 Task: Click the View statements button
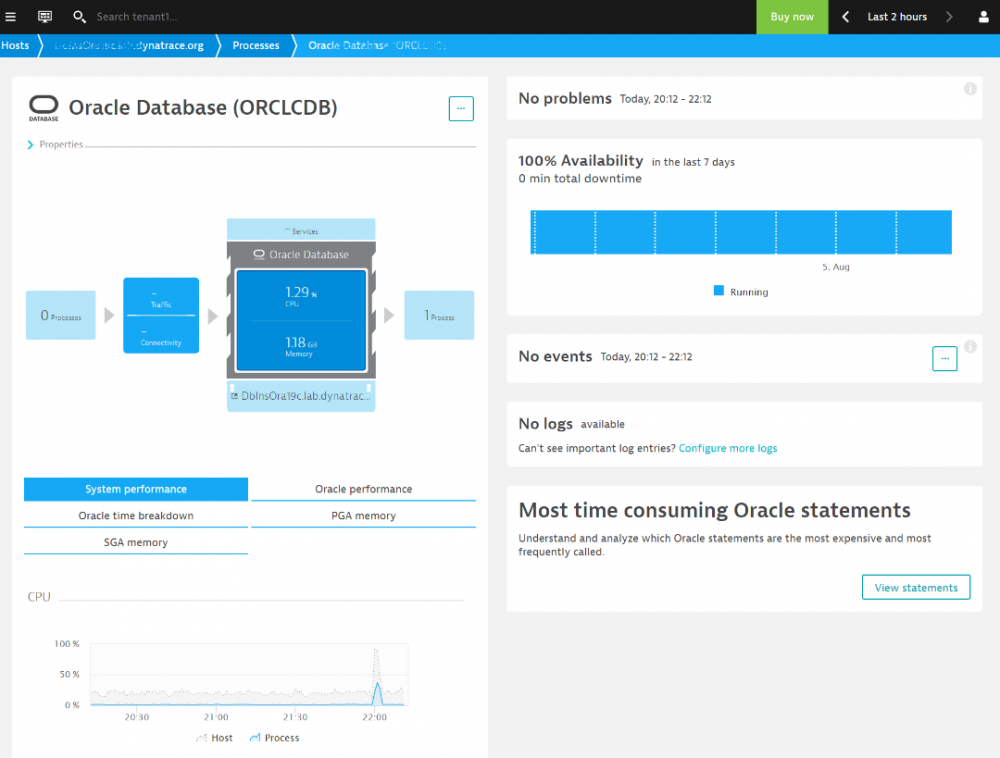point(916,587)
